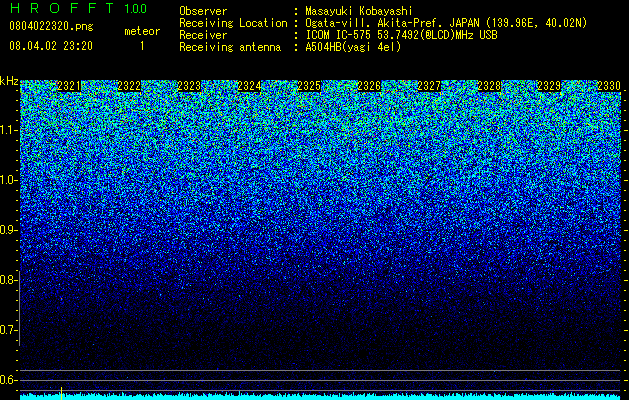This screenshot has height=400, width=629.
Task: Click the observer name Masayuki Kobayashi
Action: pyautogui.click(x=359, y=11)
